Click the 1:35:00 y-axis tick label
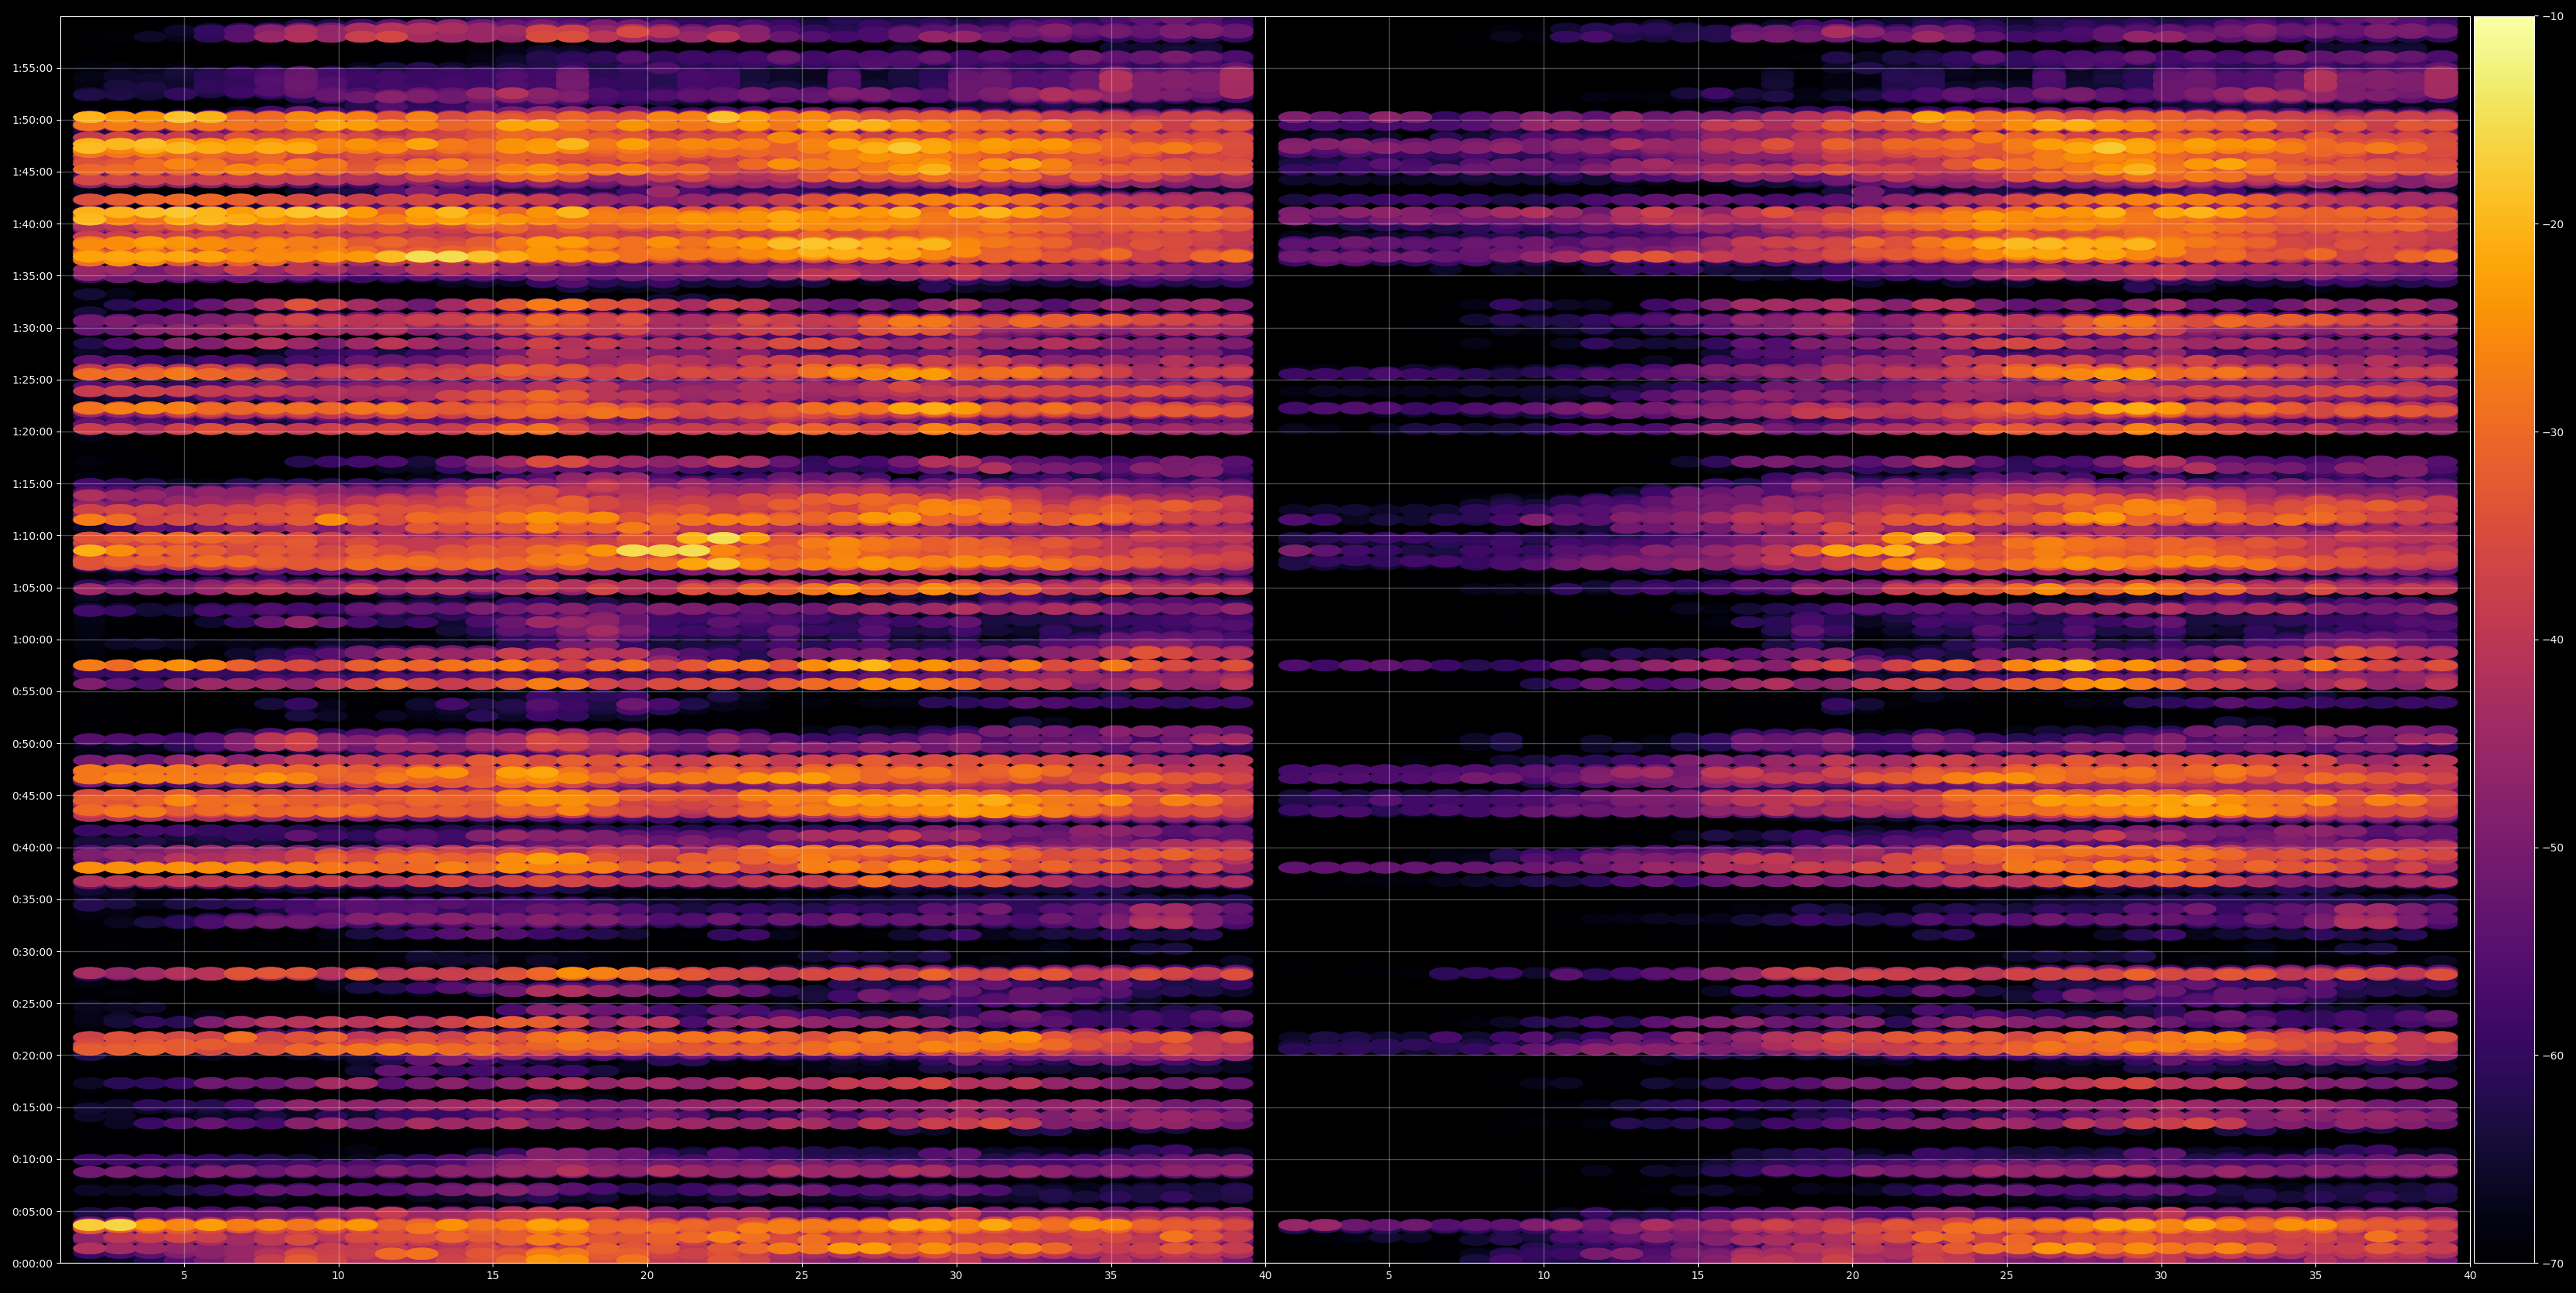Image resolution: width=2576 pixels, height=1293 pixels. click(x=32, y=276)
